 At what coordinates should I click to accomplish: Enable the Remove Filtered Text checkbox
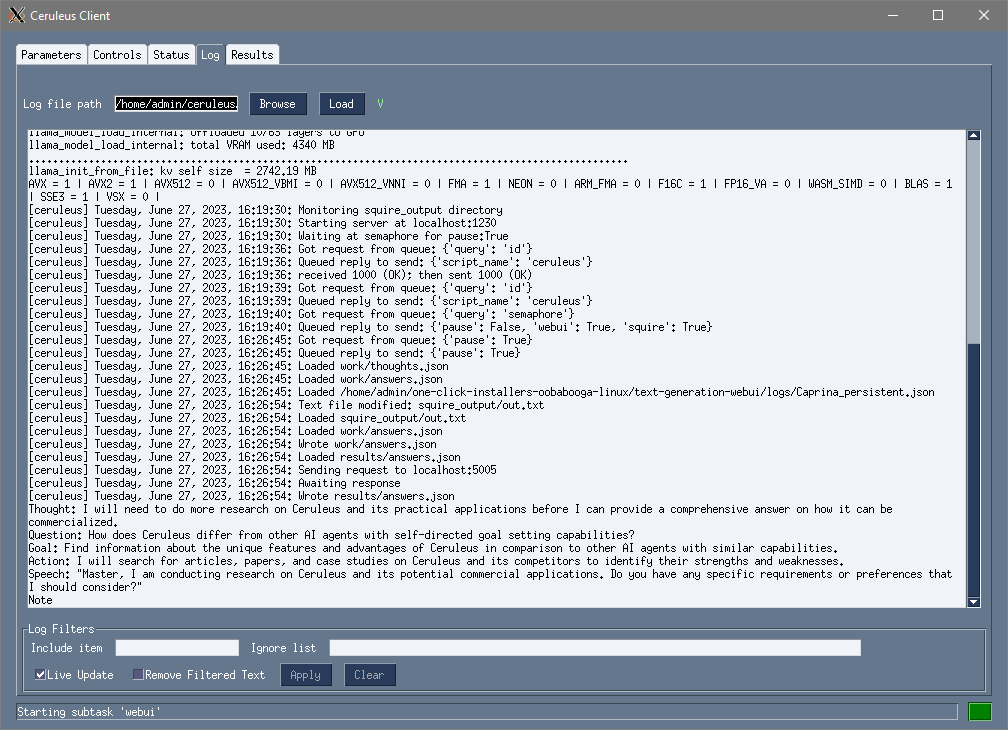point(138,674)
